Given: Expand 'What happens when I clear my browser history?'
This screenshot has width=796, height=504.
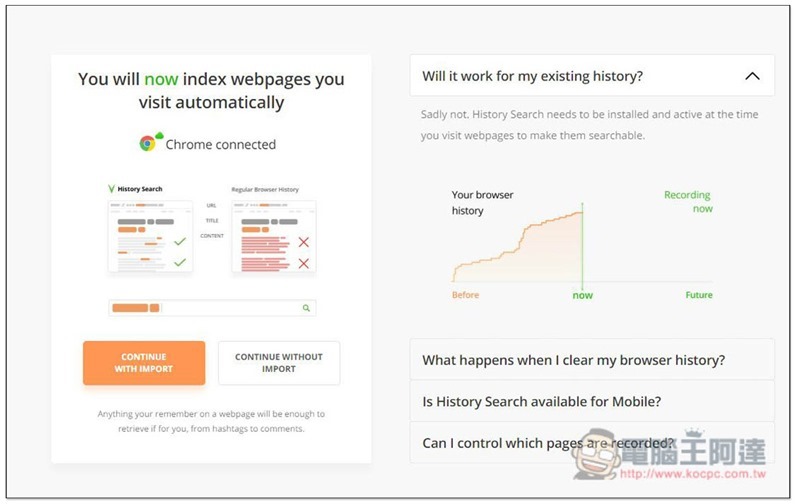Looking at the screenshot, I should pos(592,360).
